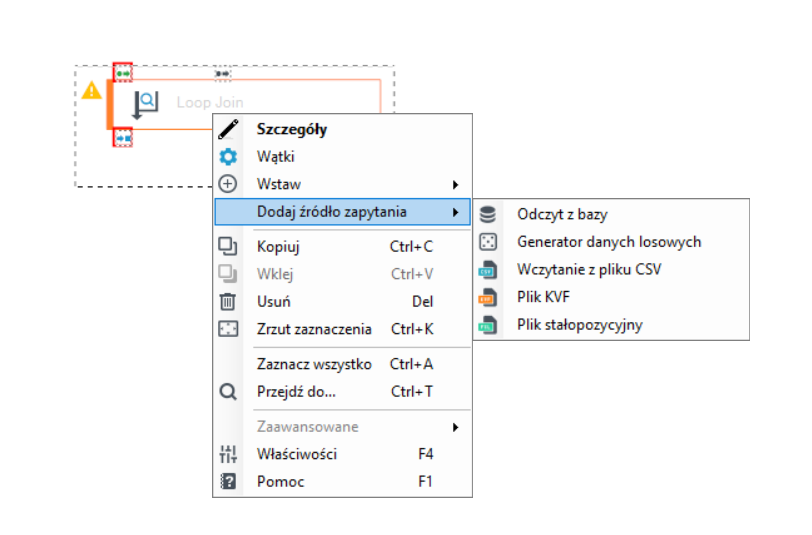Screen dimensions: 812x535
Task: Click the help book icon beside Pomoc
Action: [x=228, y=482]
